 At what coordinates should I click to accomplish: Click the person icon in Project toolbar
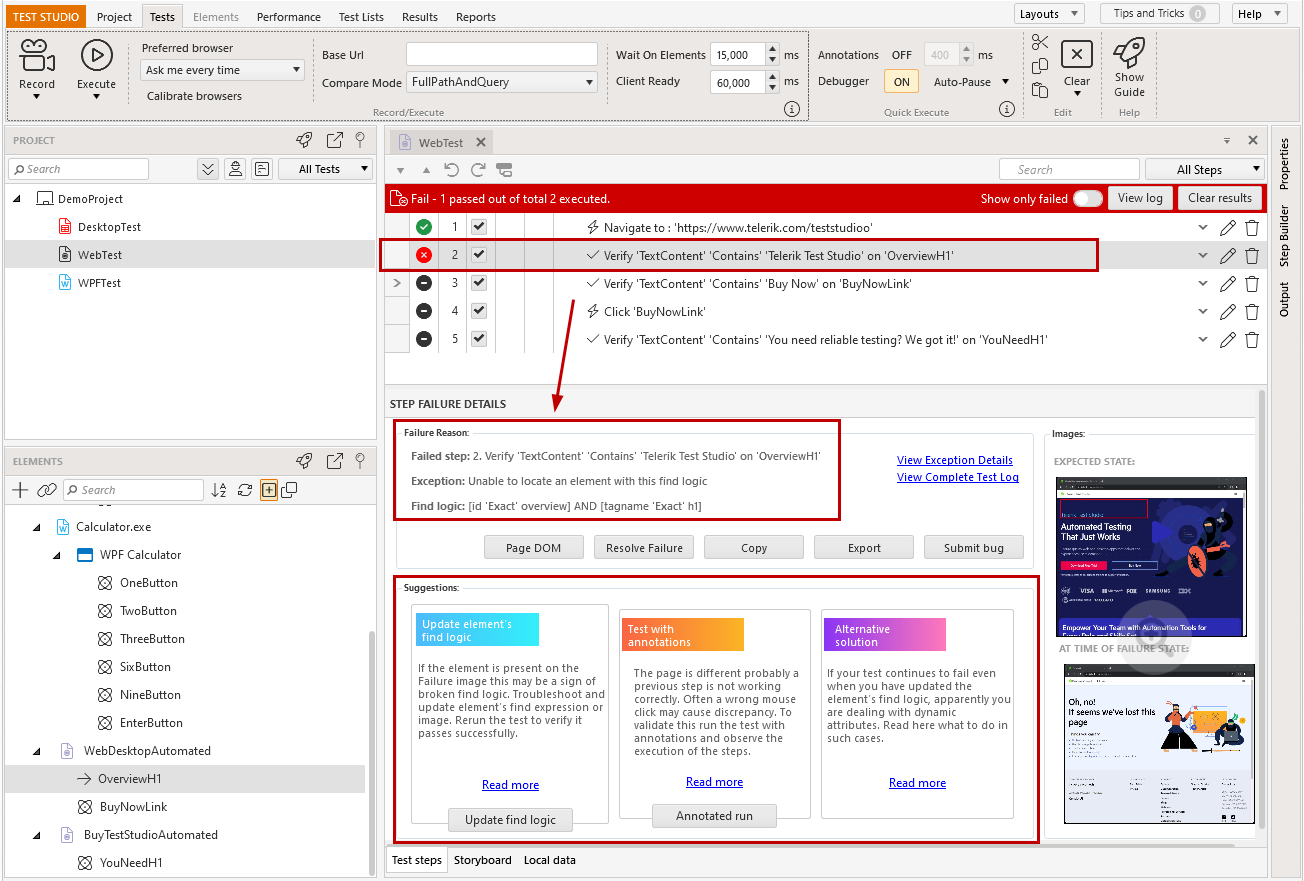[x=235, y=169]
